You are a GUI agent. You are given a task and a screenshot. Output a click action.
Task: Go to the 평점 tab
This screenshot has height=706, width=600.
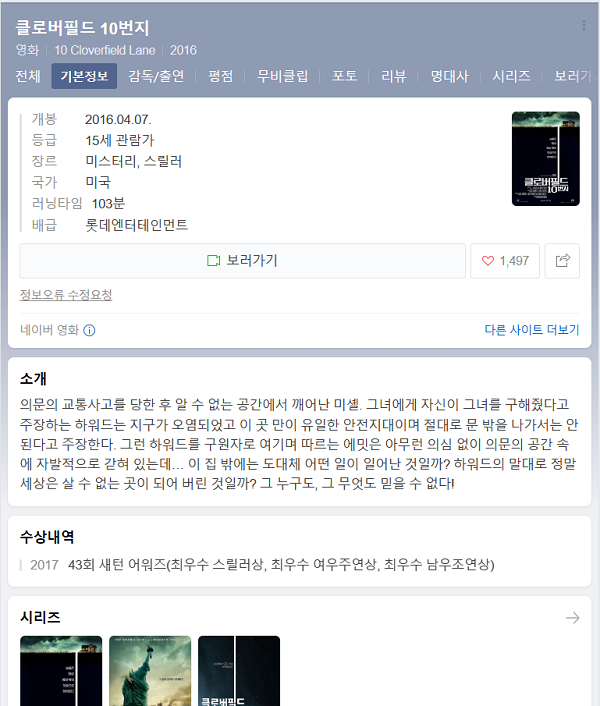[221, 76]
